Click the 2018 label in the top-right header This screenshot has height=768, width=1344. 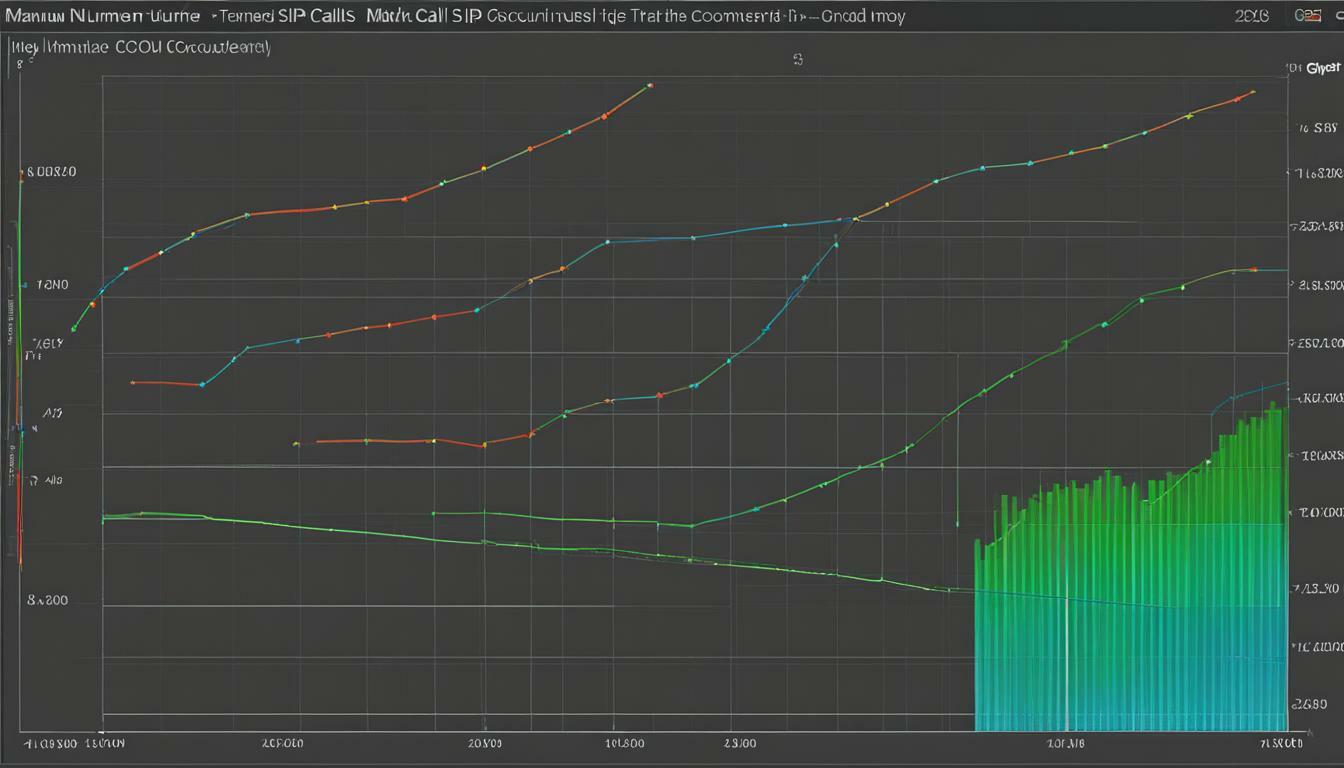coord(1251,16)
